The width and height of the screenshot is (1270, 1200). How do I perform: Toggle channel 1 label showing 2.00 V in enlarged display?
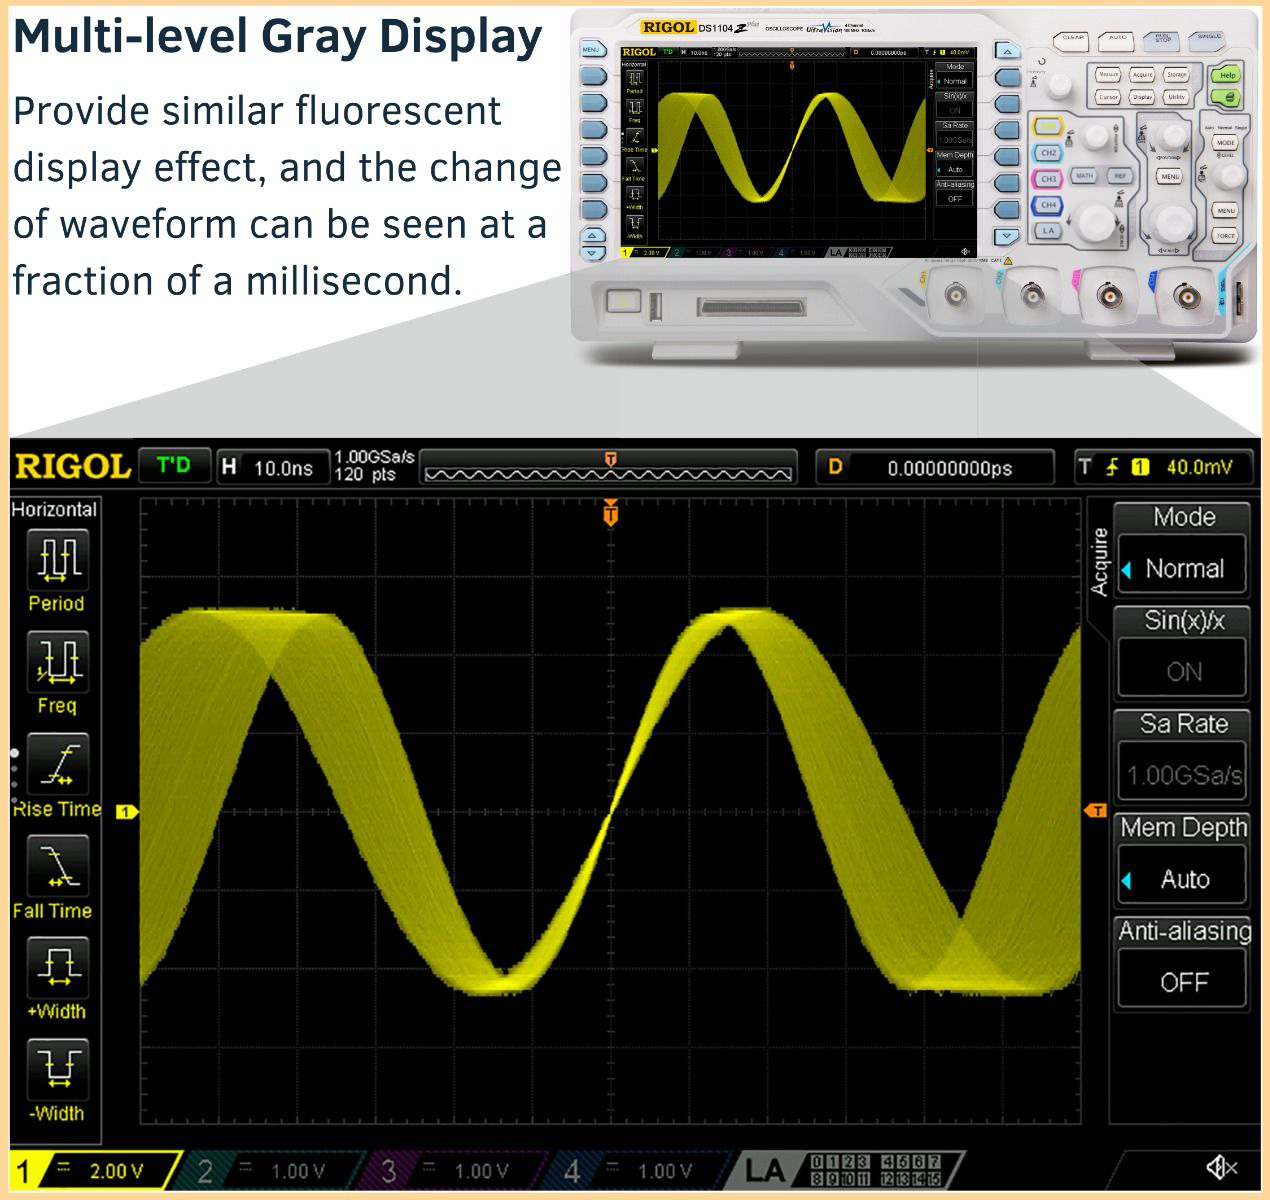(96, 1169)
